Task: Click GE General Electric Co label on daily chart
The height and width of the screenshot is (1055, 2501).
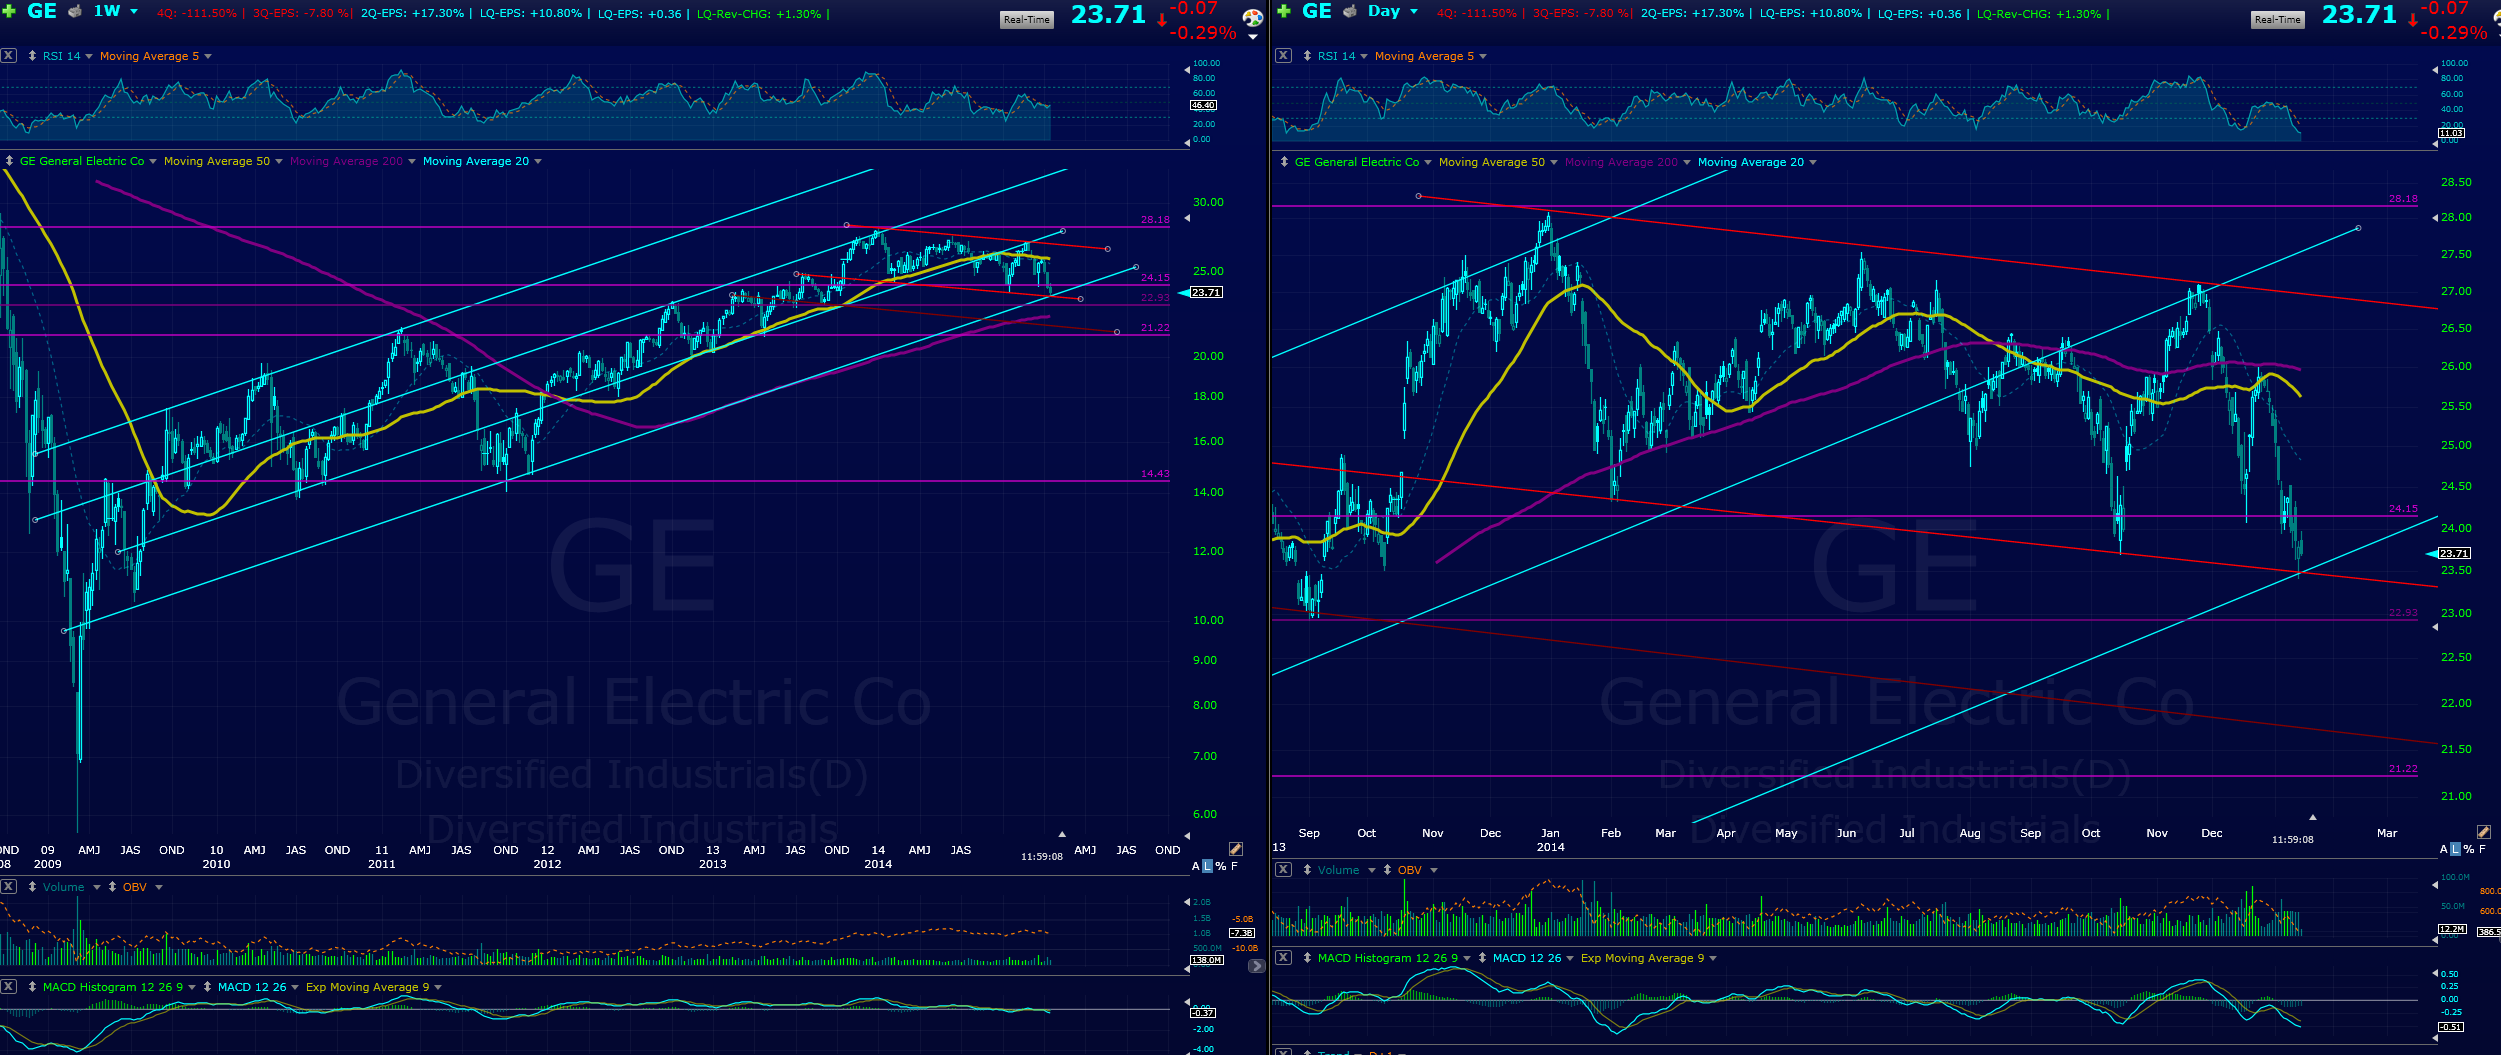Action: [1357, 162]
